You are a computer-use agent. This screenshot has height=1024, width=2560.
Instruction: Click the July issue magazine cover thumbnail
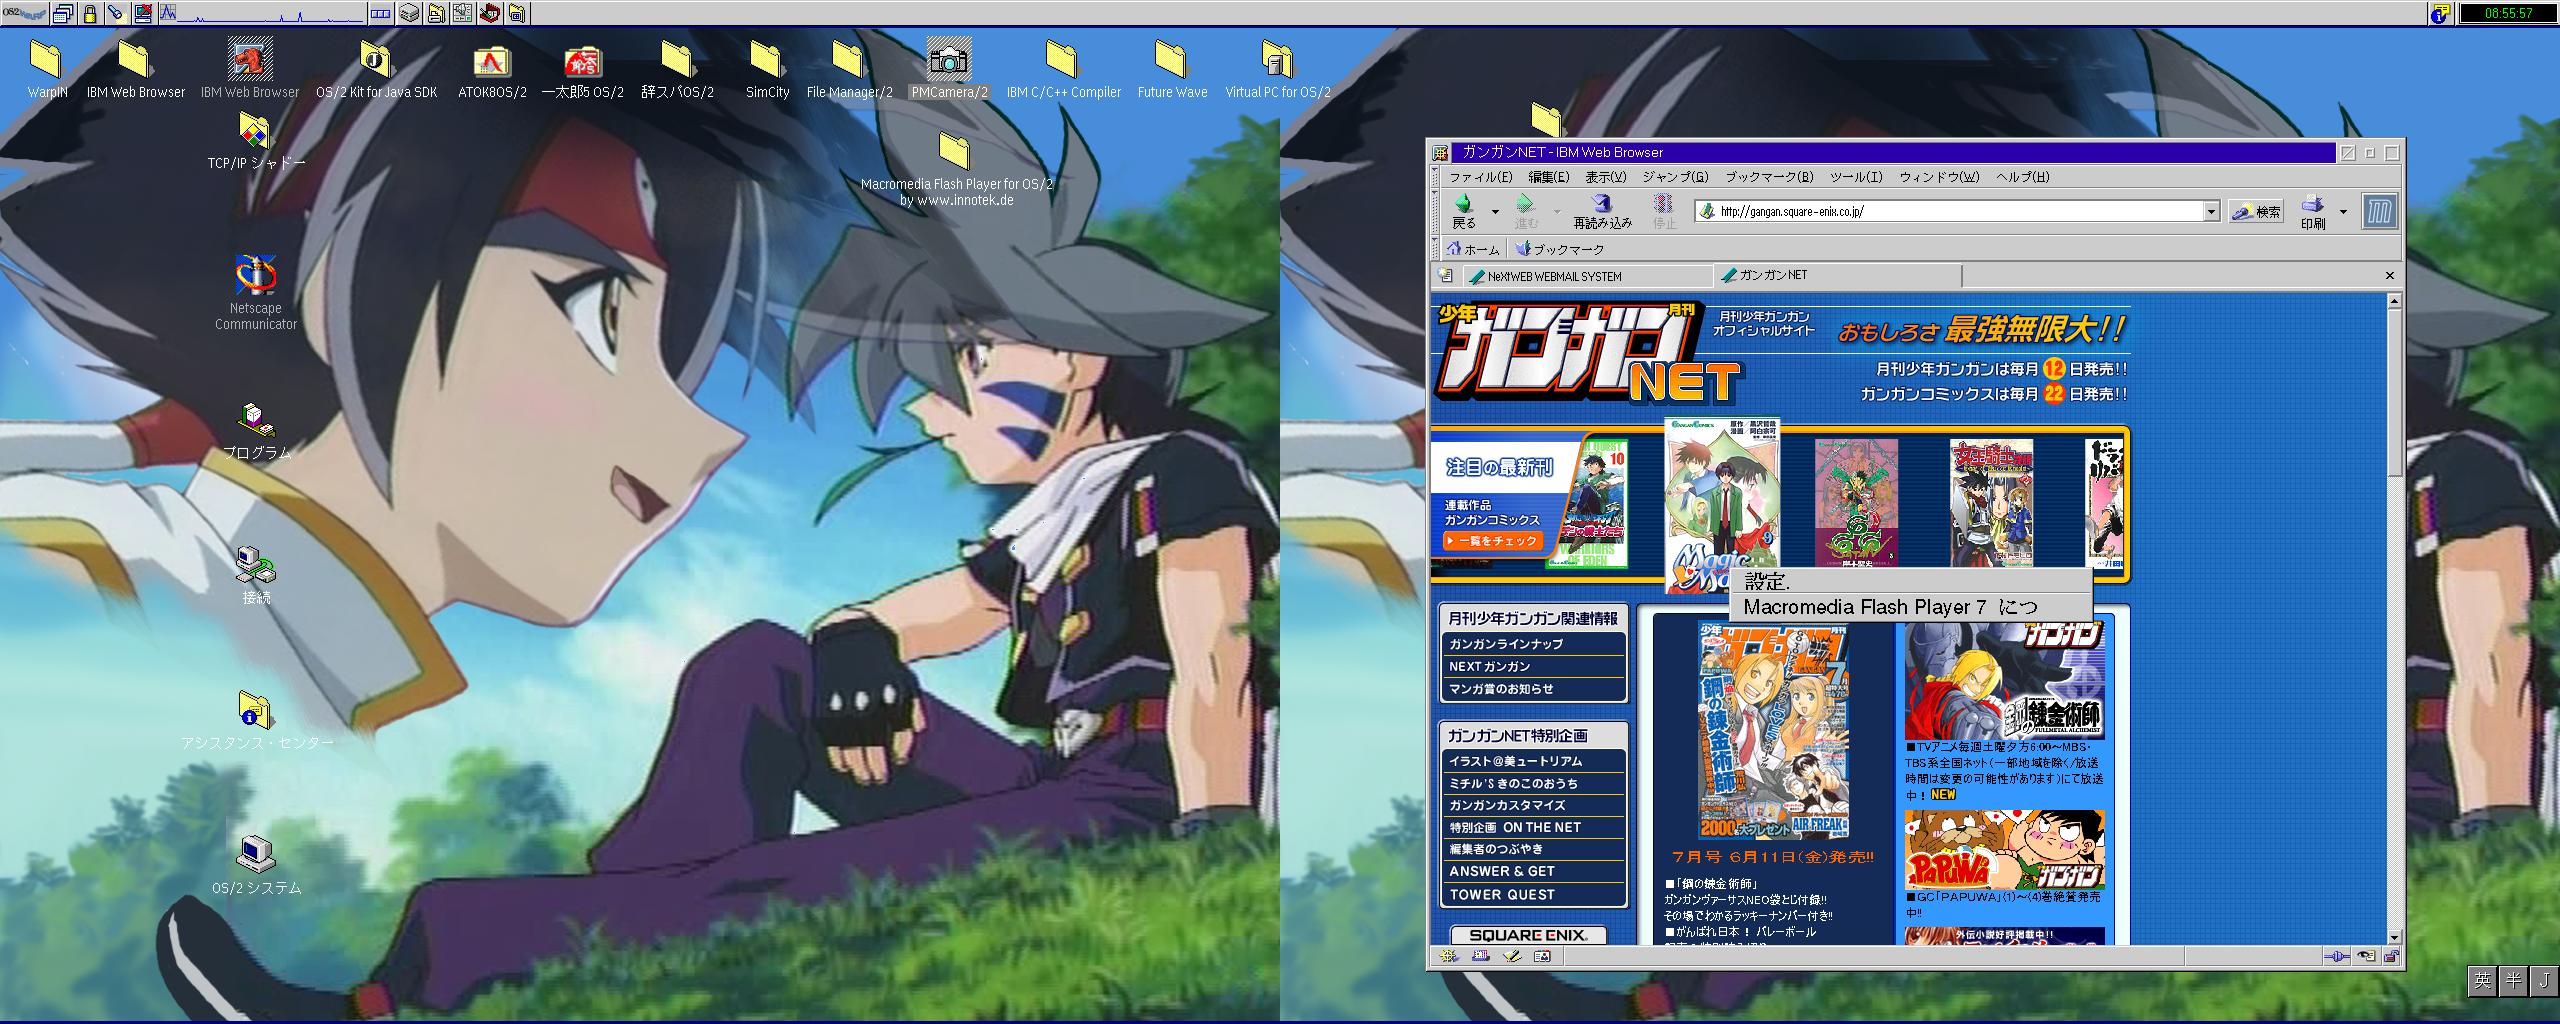[1772, 730]
